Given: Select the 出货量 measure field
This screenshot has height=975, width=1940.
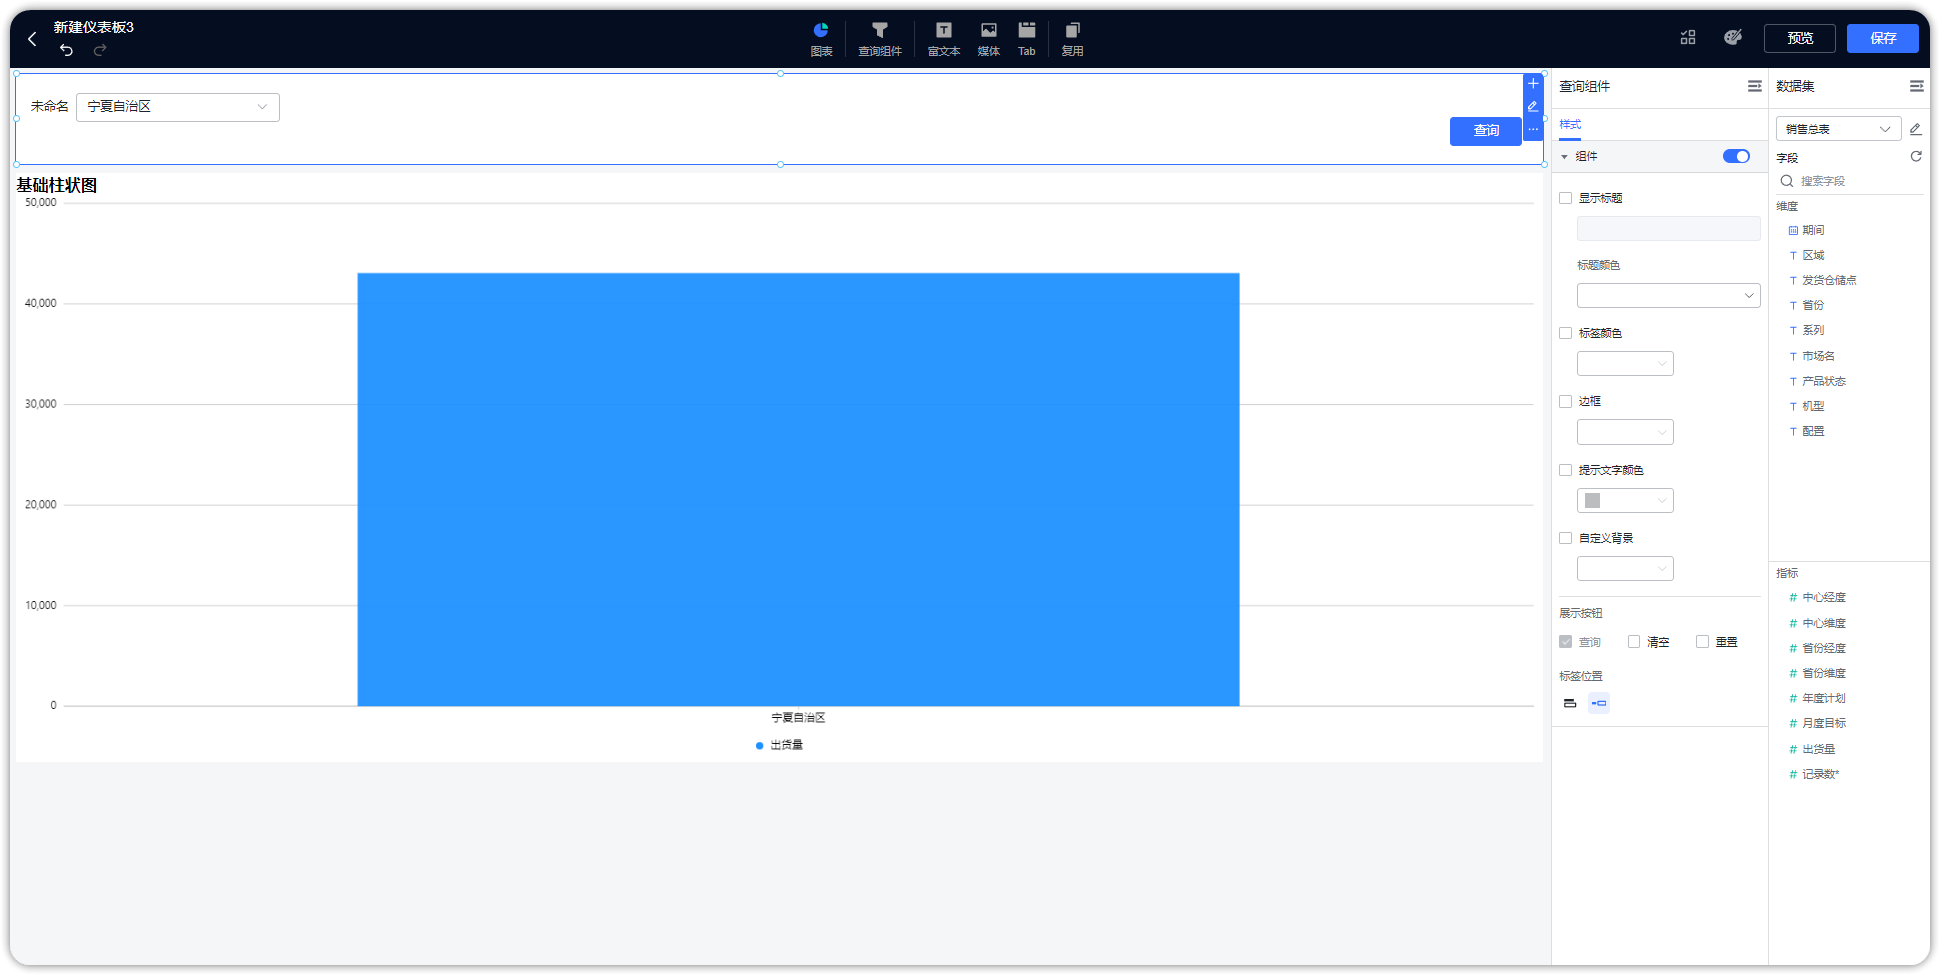Looking at the screenshot, I should [1818, 749].
